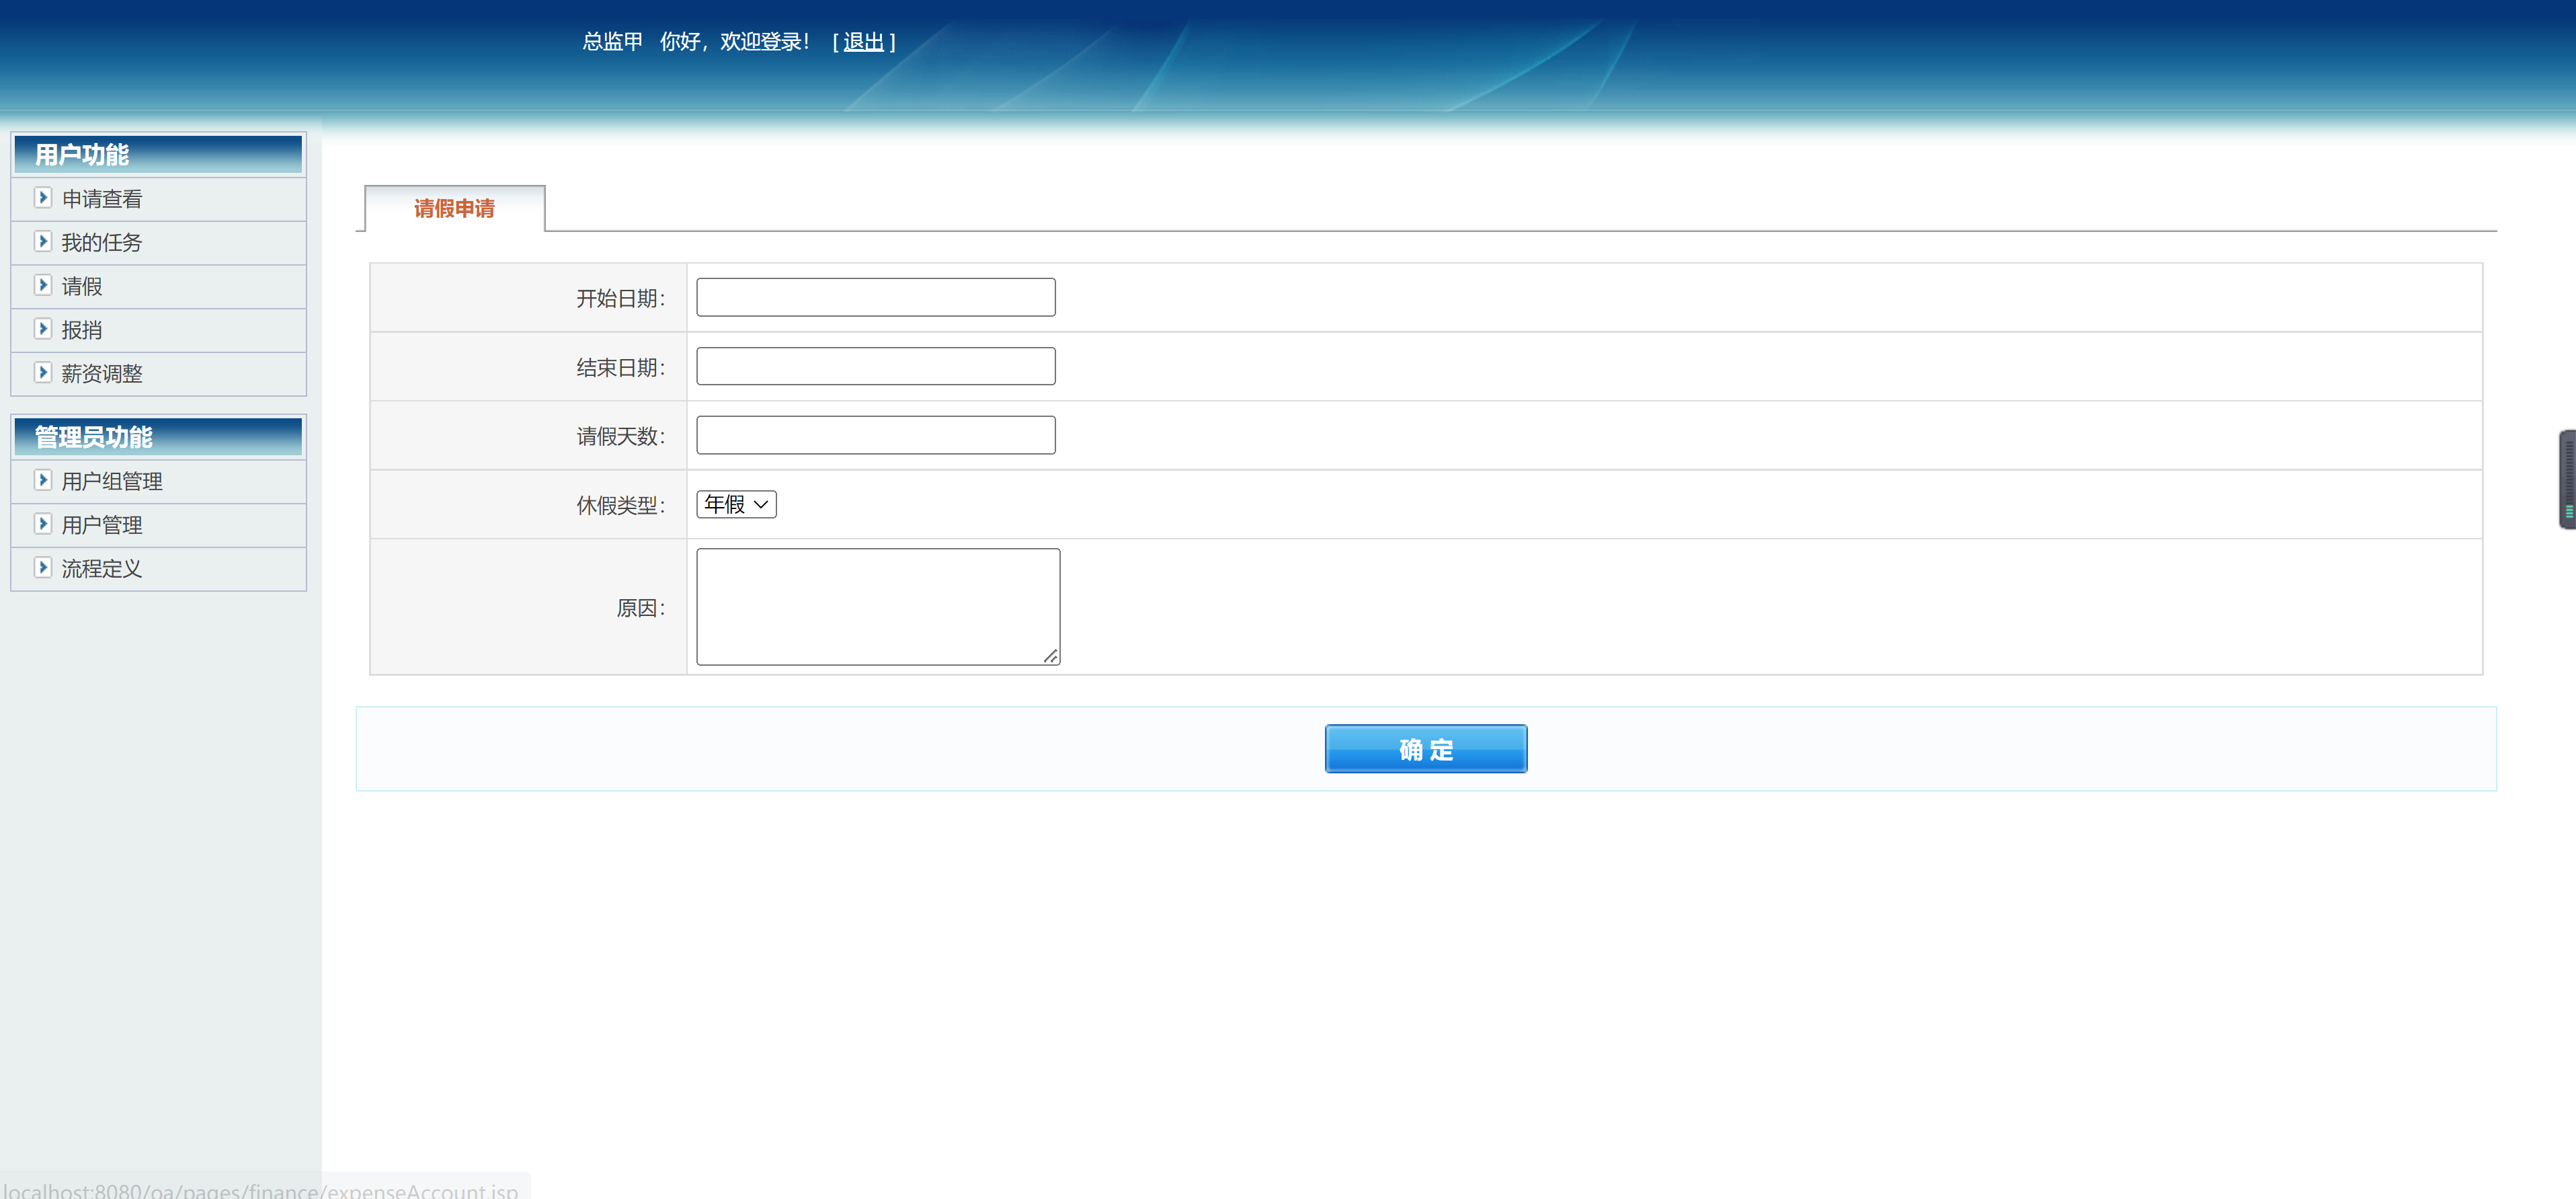Click the arrow icon beside 薪资调整
Screen dimensions: 2576x1199
coord(43,373)
